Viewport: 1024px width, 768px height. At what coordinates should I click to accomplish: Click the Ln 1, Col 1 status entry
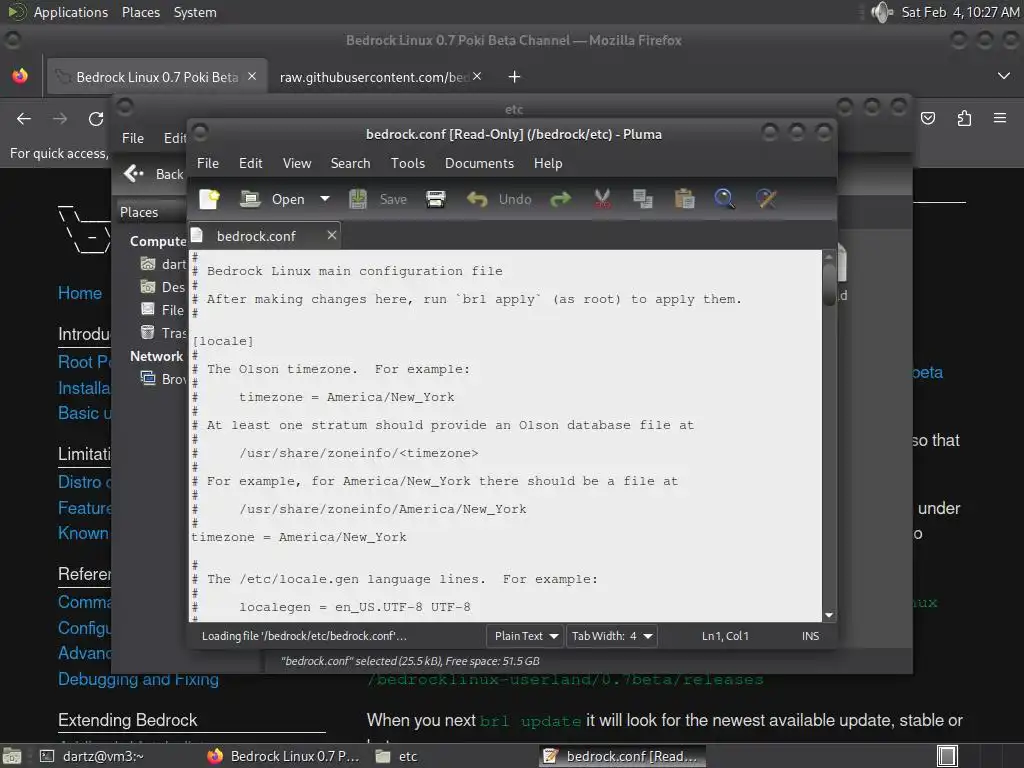pyautogui.click(x=725, y=635)
